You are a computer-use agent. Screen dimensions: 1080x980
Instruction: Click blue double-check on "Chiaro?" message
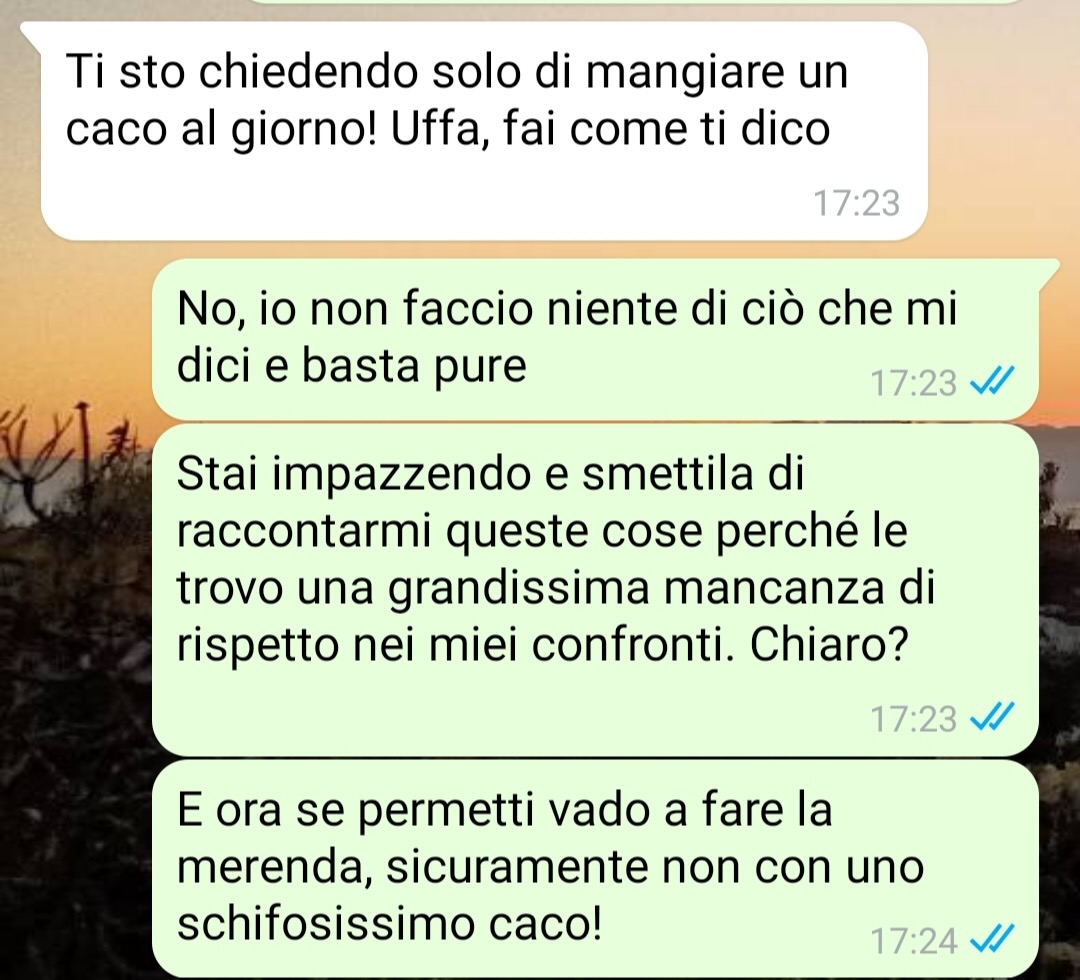point(992,718)
